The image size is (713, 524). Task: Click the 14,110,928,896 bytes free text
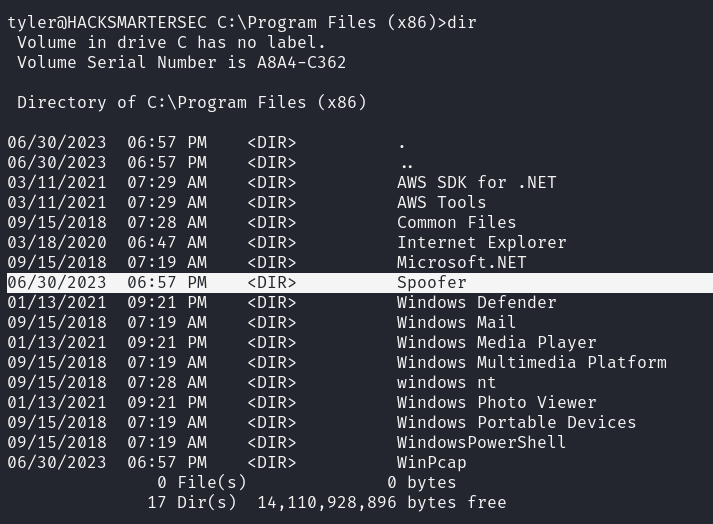[x=381, y=502]
